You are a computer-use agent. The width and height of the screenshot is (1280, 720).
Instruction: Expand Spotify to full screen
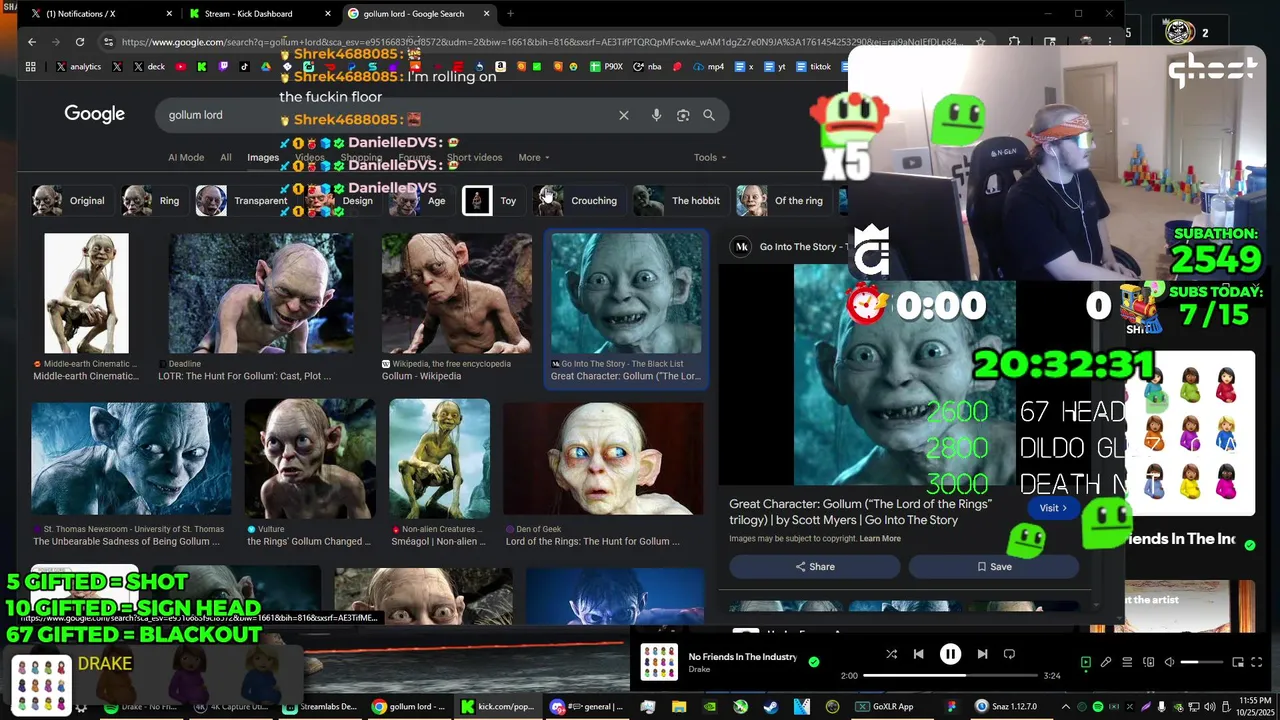click(x=1257, y=662)
